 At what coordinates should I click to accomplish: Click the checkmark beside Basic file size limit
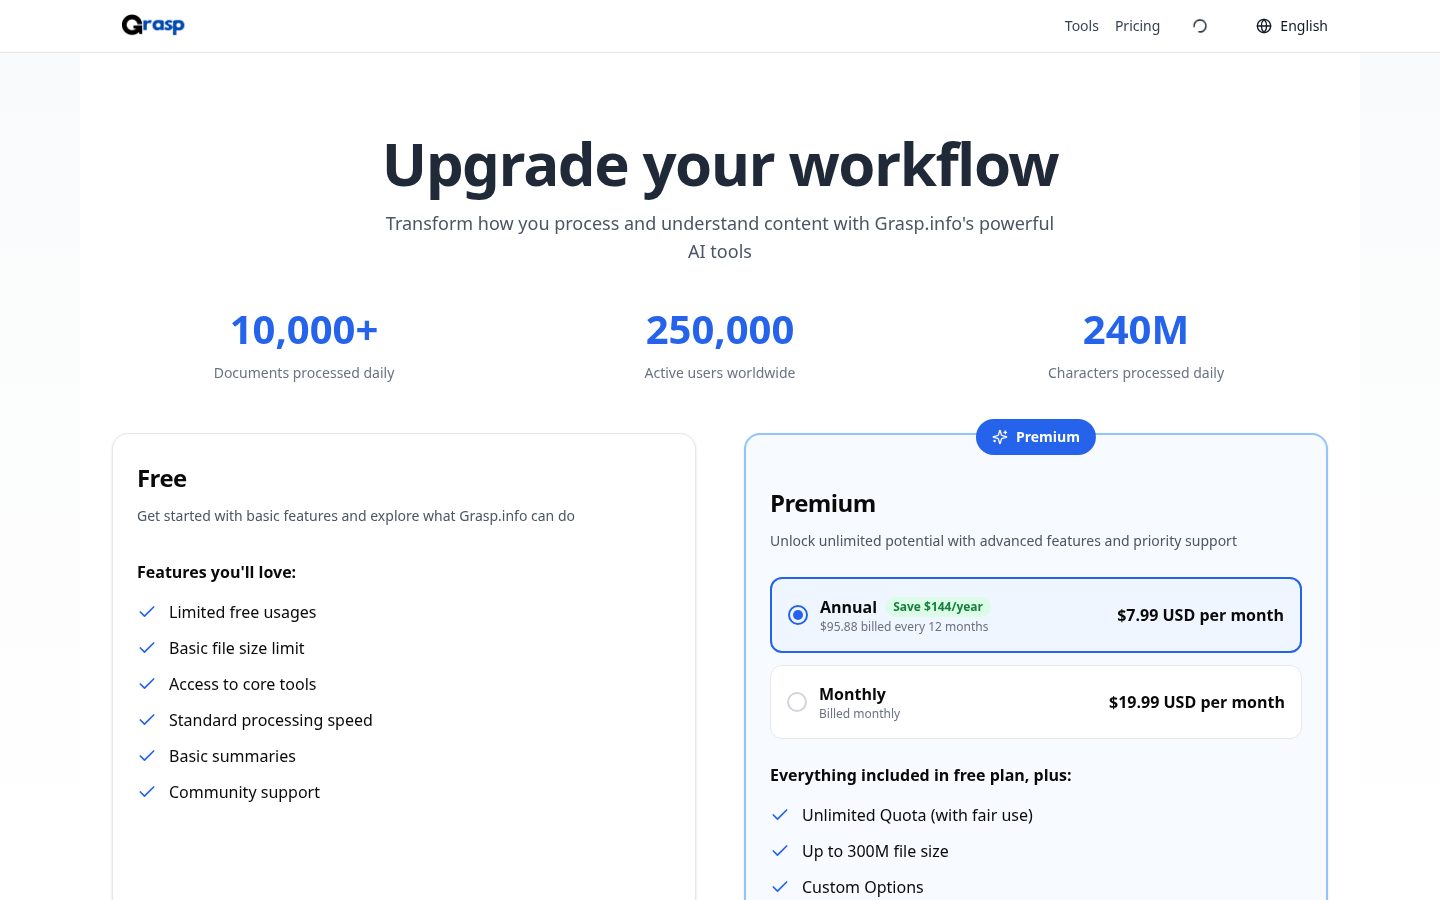[x=147, y=648]
